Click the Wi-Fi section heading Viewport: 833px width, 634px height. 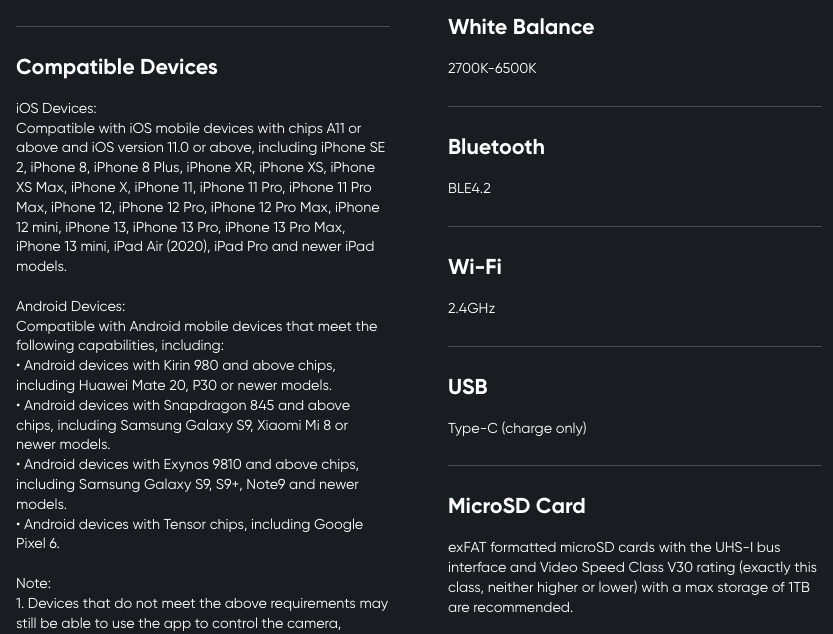tap(474, 267)
